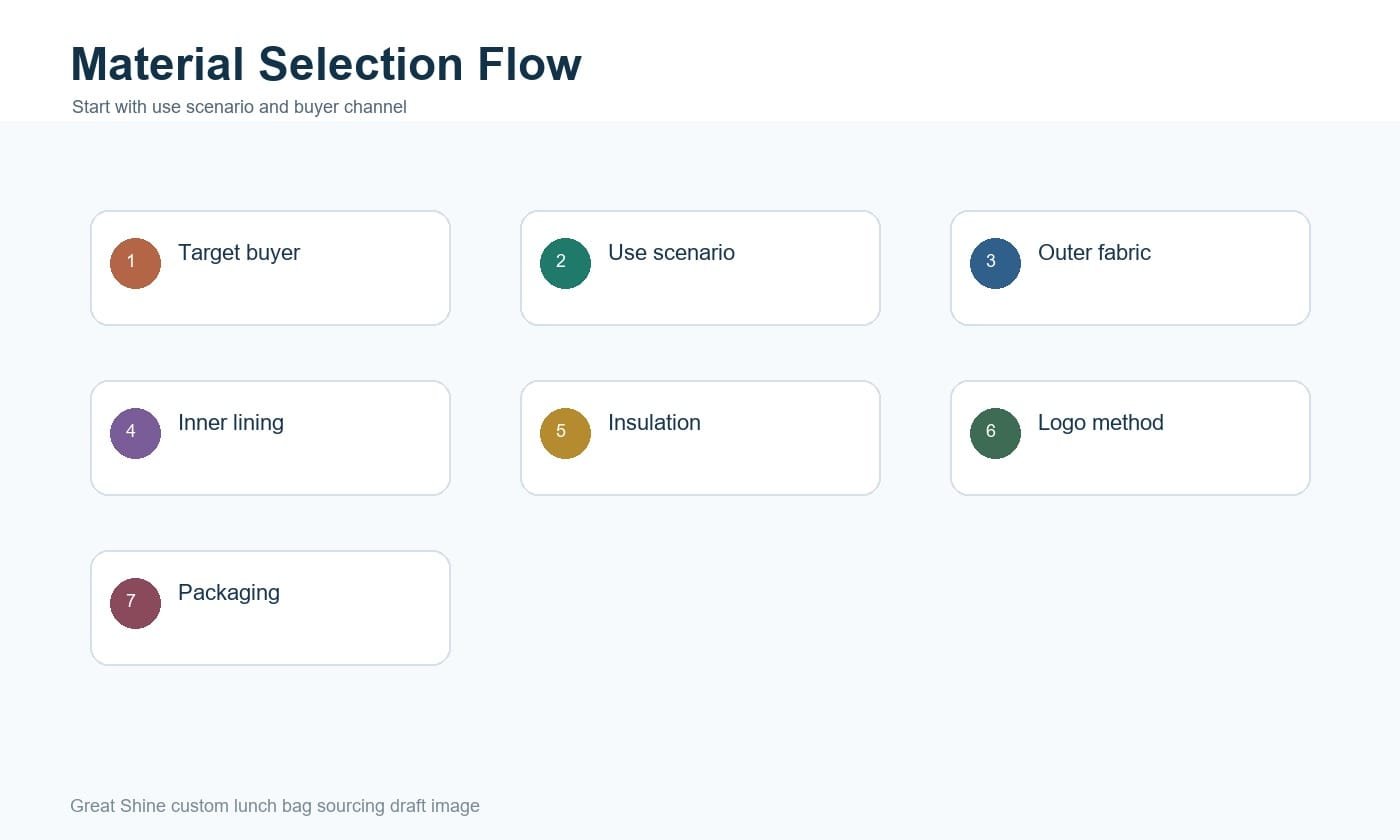Click the green step 6 circle
The height and width of the screenshot is (840, 1400).
pos(995,433)
